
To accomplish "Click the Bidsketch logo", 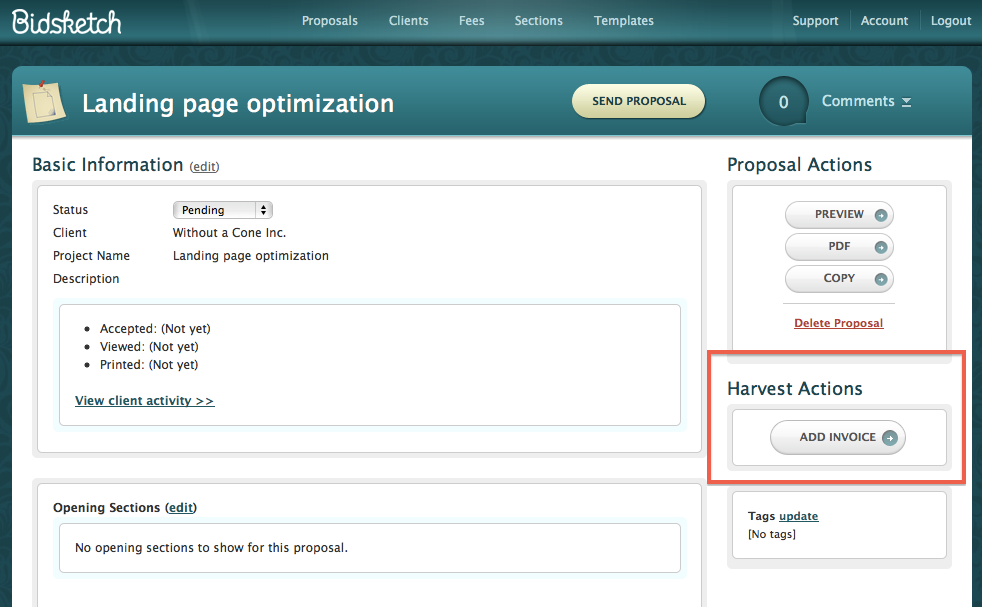I will [66, 22].
